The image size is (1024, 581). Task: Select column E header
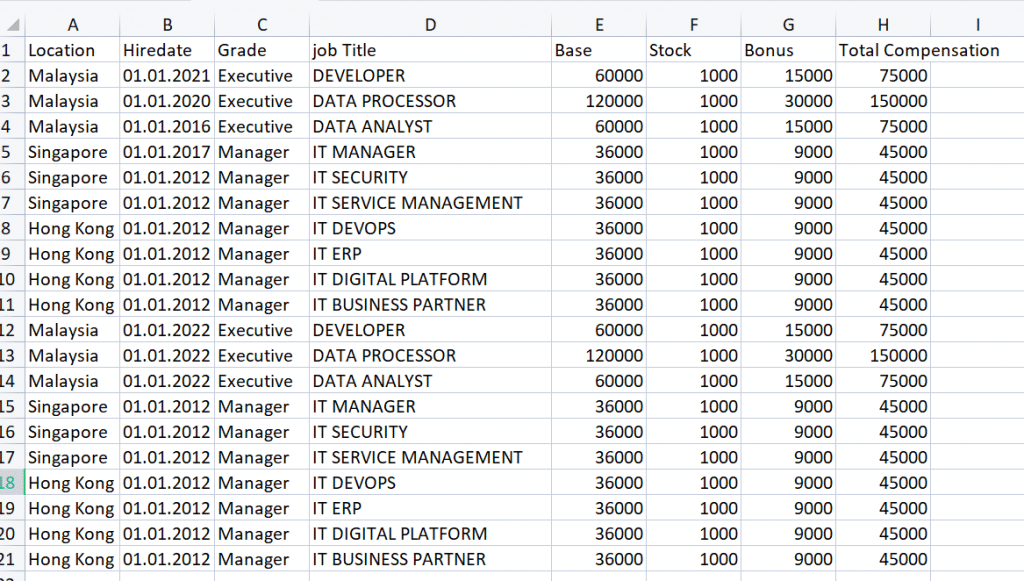pyautogui.click(x=598, y=25)
